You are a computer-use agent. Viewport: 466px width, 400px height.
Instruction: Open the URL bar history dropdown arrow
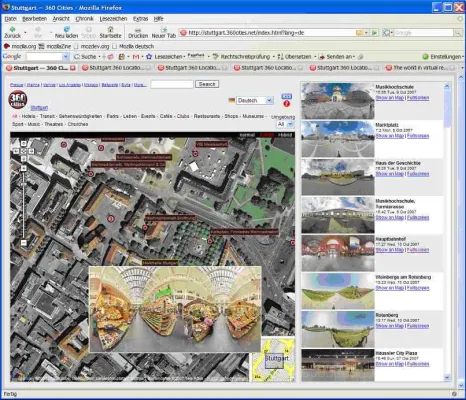[x=366, y=33]
